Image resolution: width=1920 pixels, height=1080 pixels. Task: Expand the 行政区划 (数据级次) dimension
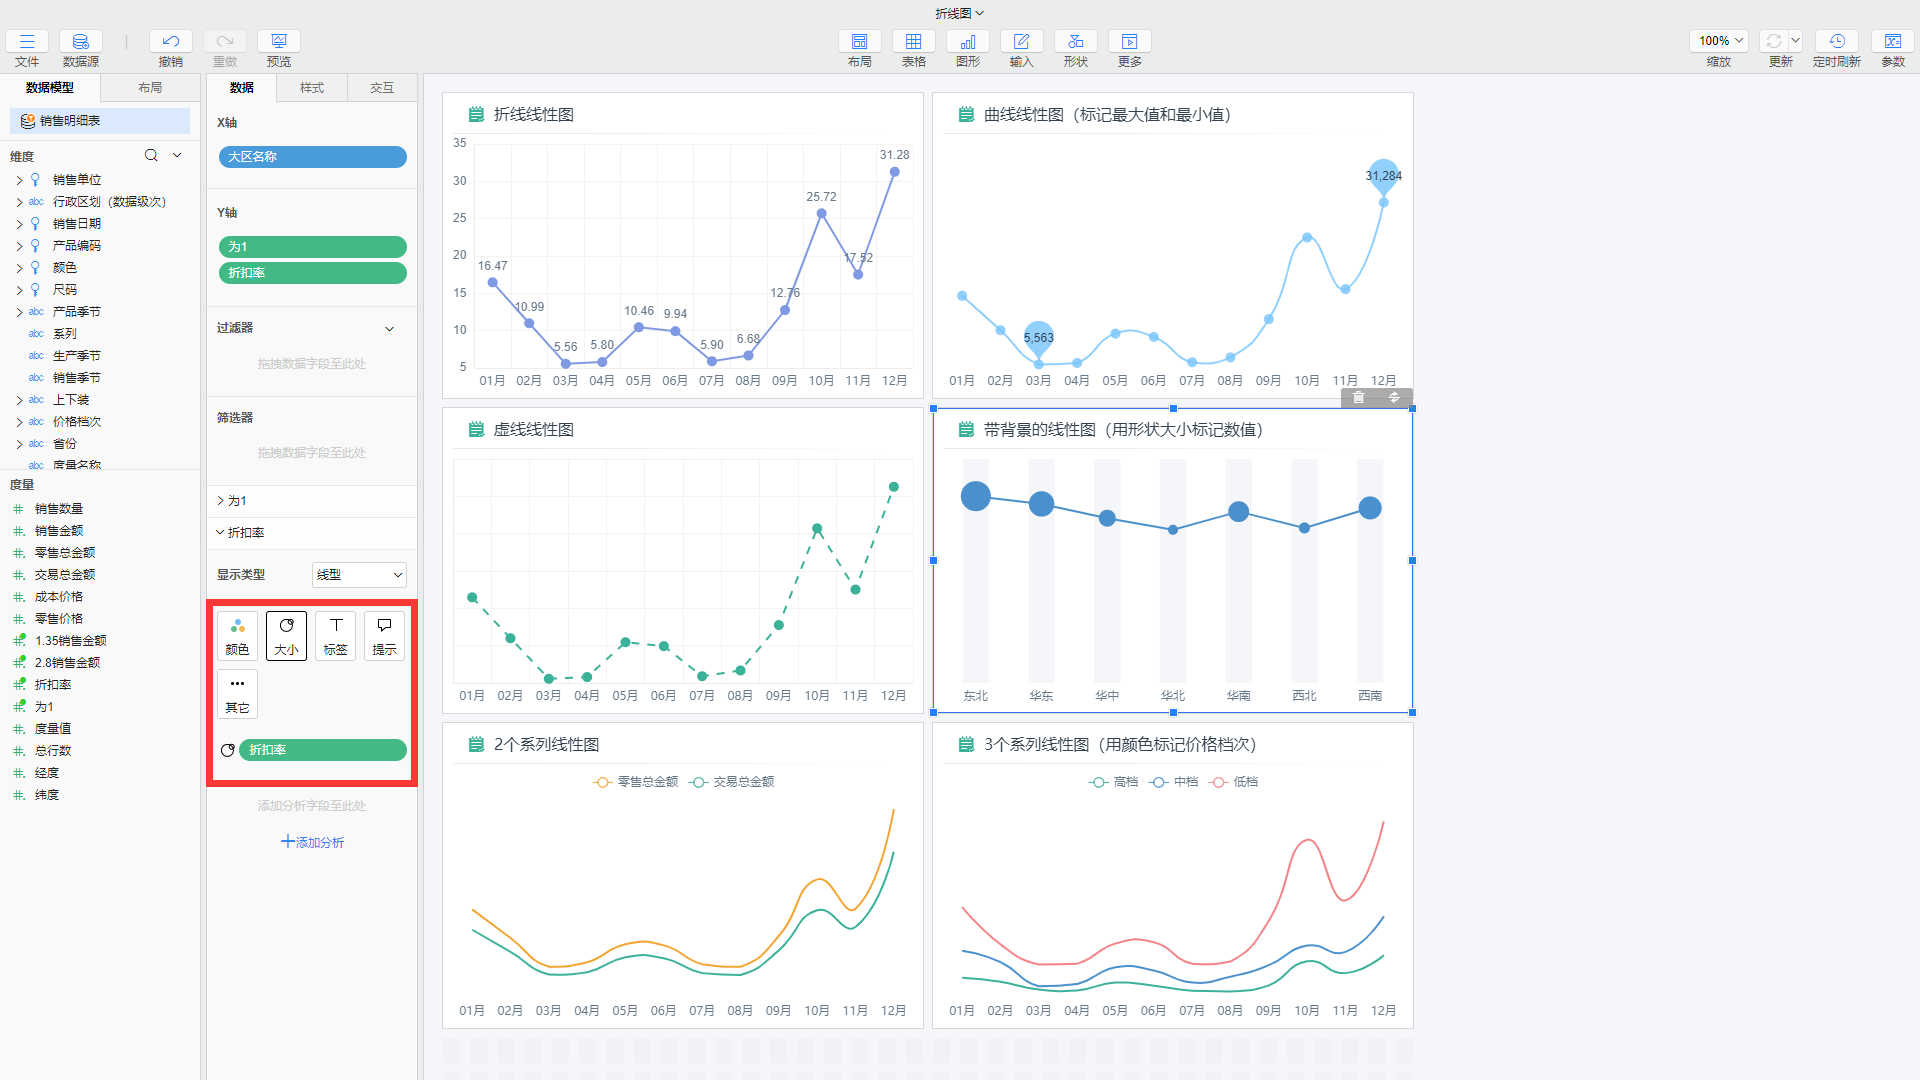tap(18, 202)
